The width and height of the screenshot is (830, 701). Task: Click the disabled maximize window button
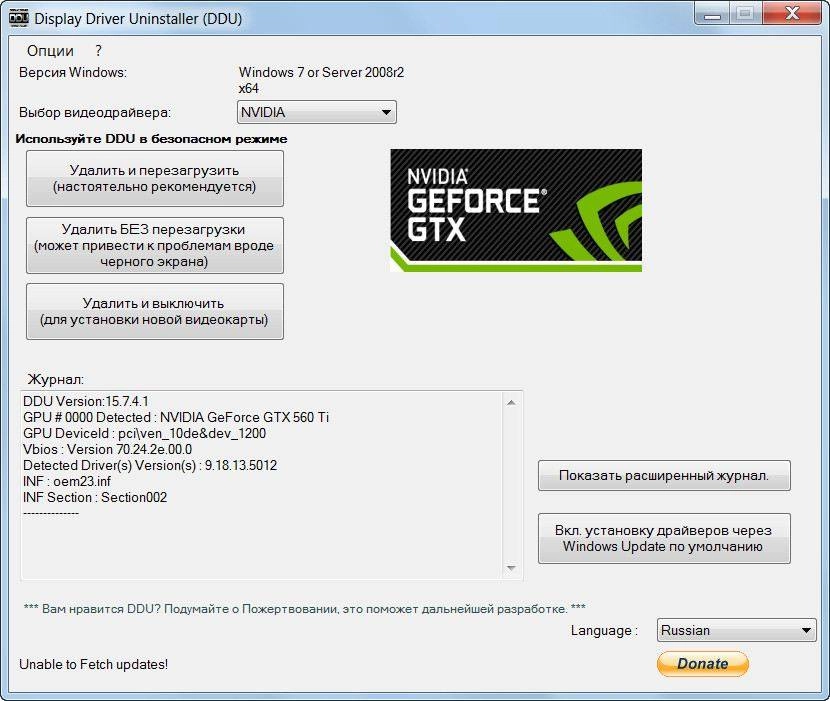[746, 13]
